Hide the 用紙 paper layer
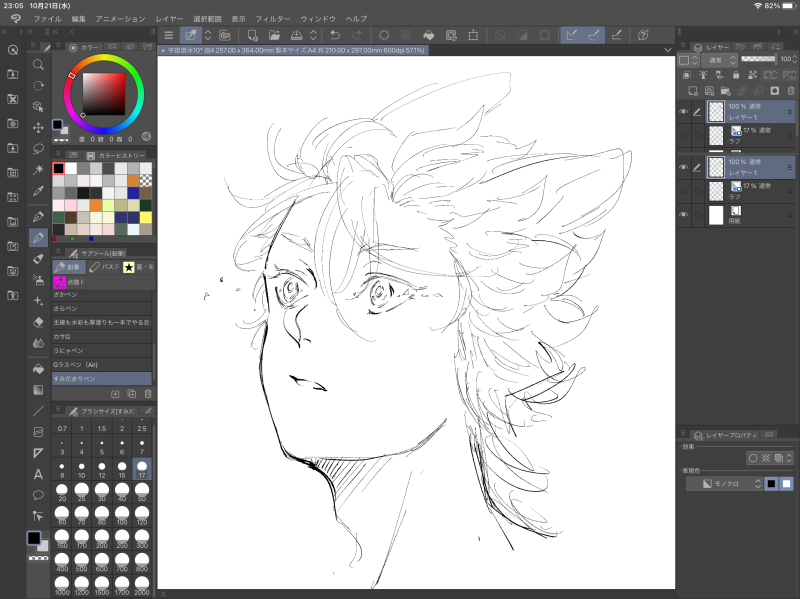This screenshot has height=599, width=800. (x=683, y=215)
